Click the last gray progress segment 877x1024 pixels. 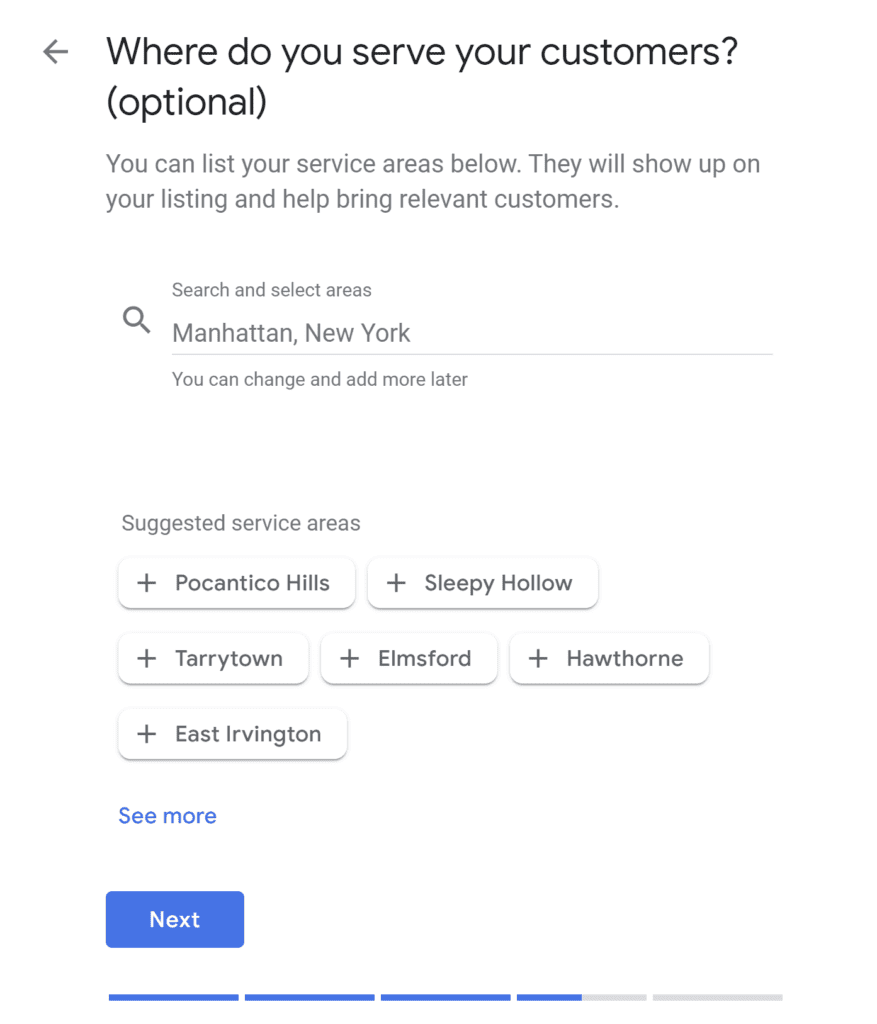[718, 997]
